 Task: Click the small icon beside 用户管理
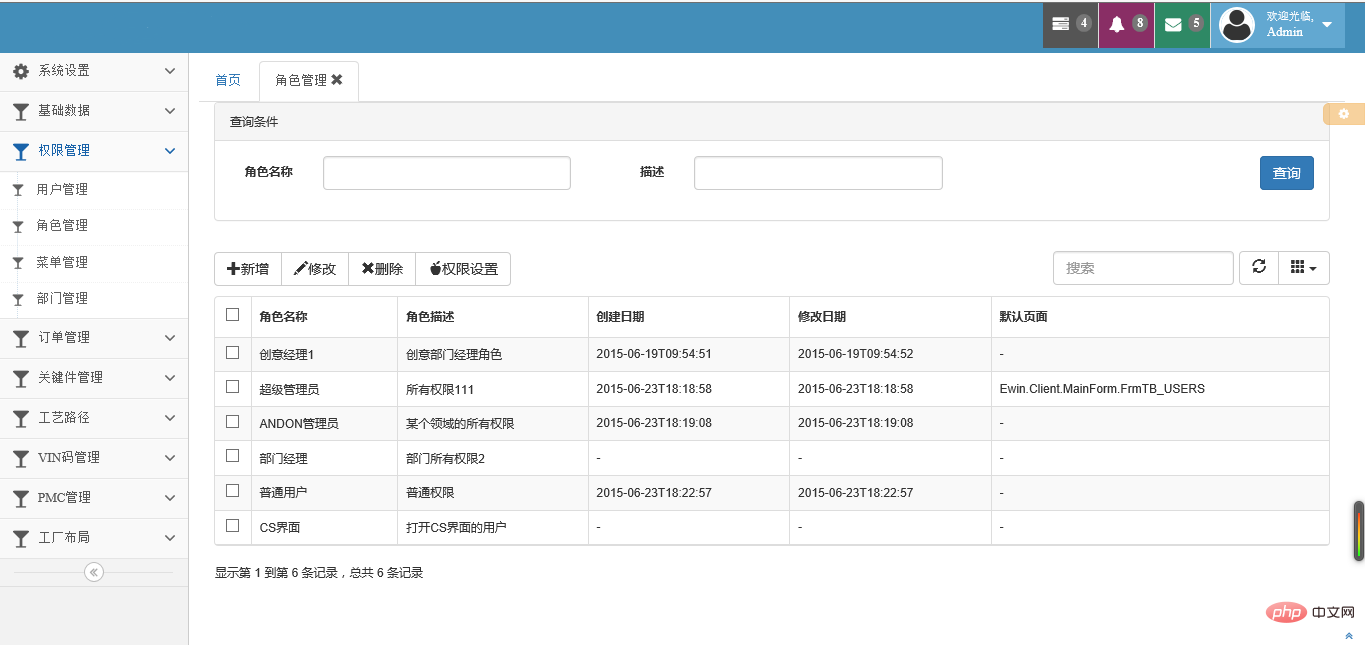(17, 190)
